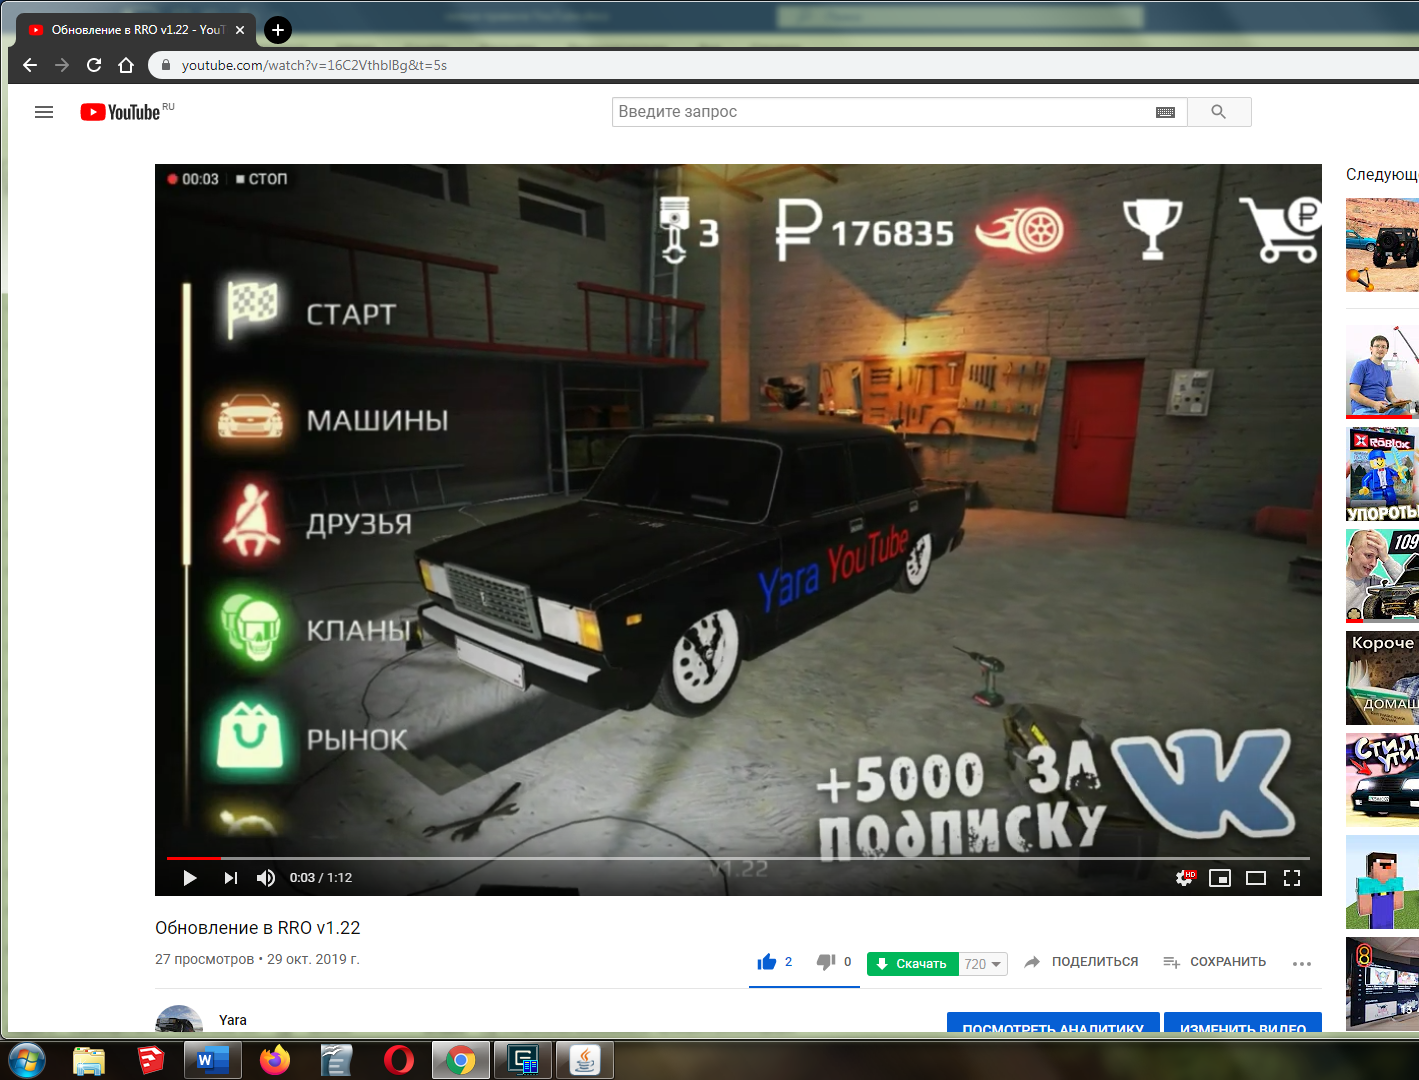
Task: Switch to Chrome on the taskbar
Action: coord(461,1060)
